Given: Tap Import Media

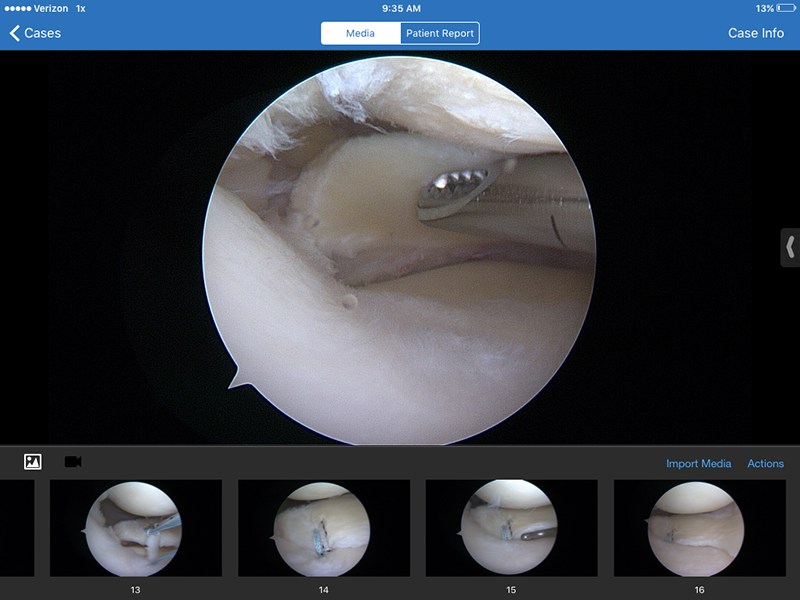Looking at the screenshot, I should (698, 463).
